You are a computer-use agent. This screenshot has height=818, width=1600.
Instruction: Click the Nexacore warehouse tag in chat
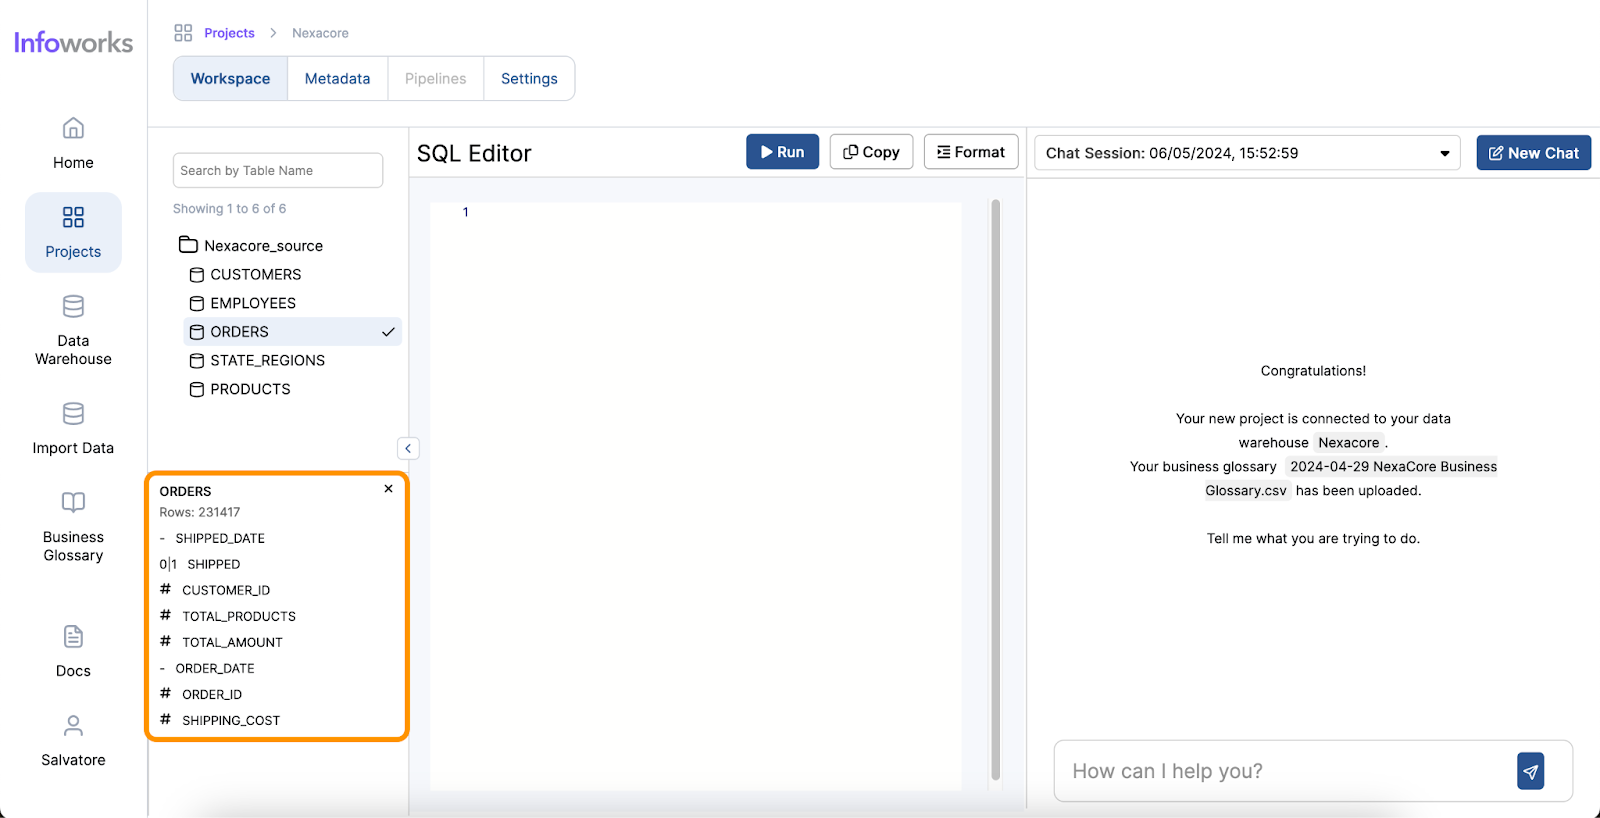click(1349, 443)
